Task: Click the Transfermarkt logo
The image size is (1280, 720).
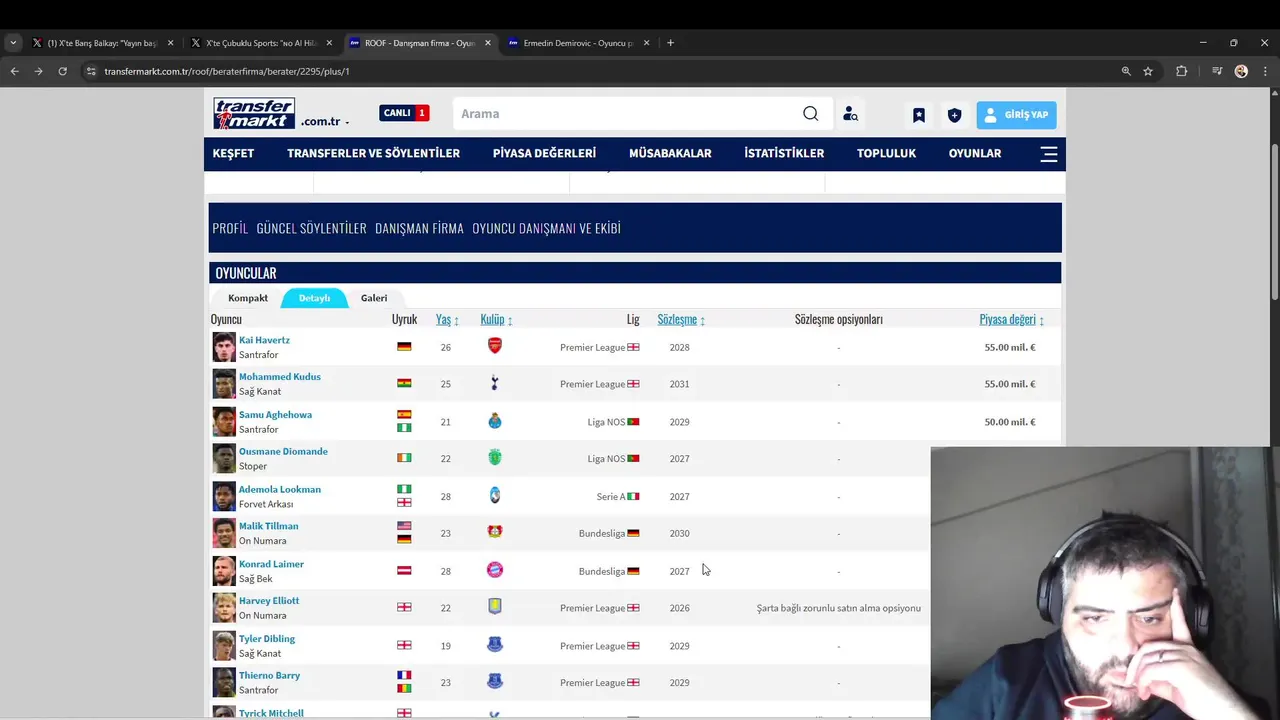Action: pos(254,114)
